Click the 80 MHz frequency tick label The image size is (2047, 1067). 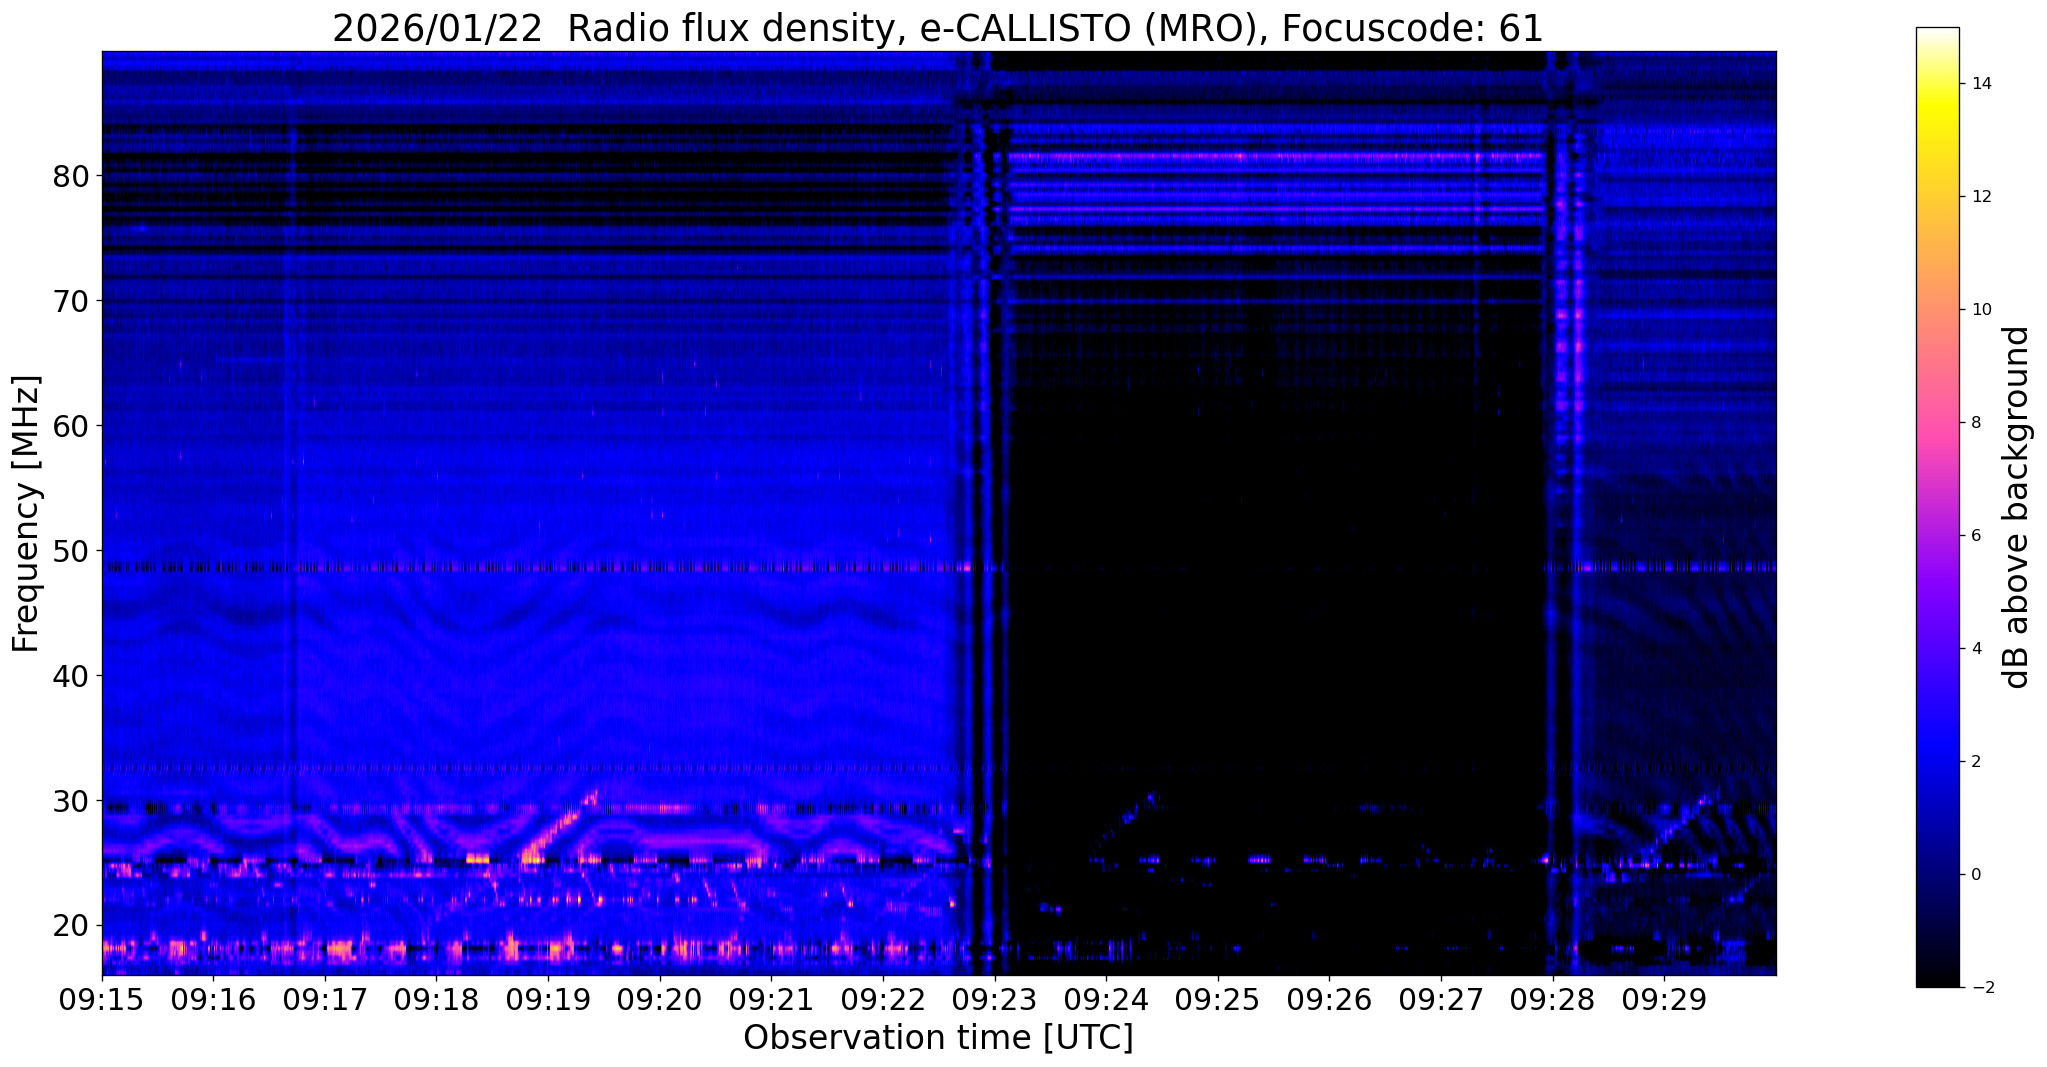point(70,176)
